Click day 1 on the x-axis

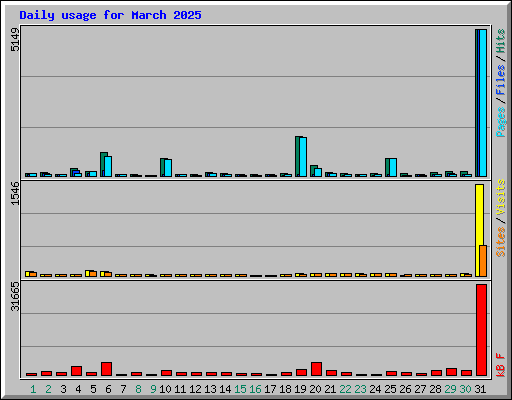pos(33,389)
